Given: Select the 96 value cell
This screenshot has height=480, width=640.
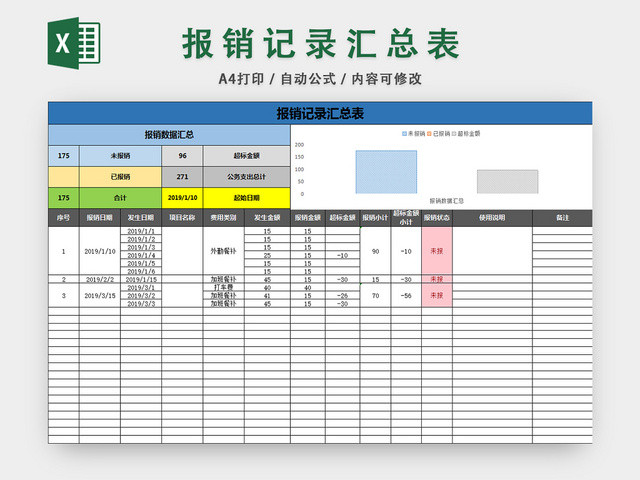Looking at the screenshot, I should point(182,156).
